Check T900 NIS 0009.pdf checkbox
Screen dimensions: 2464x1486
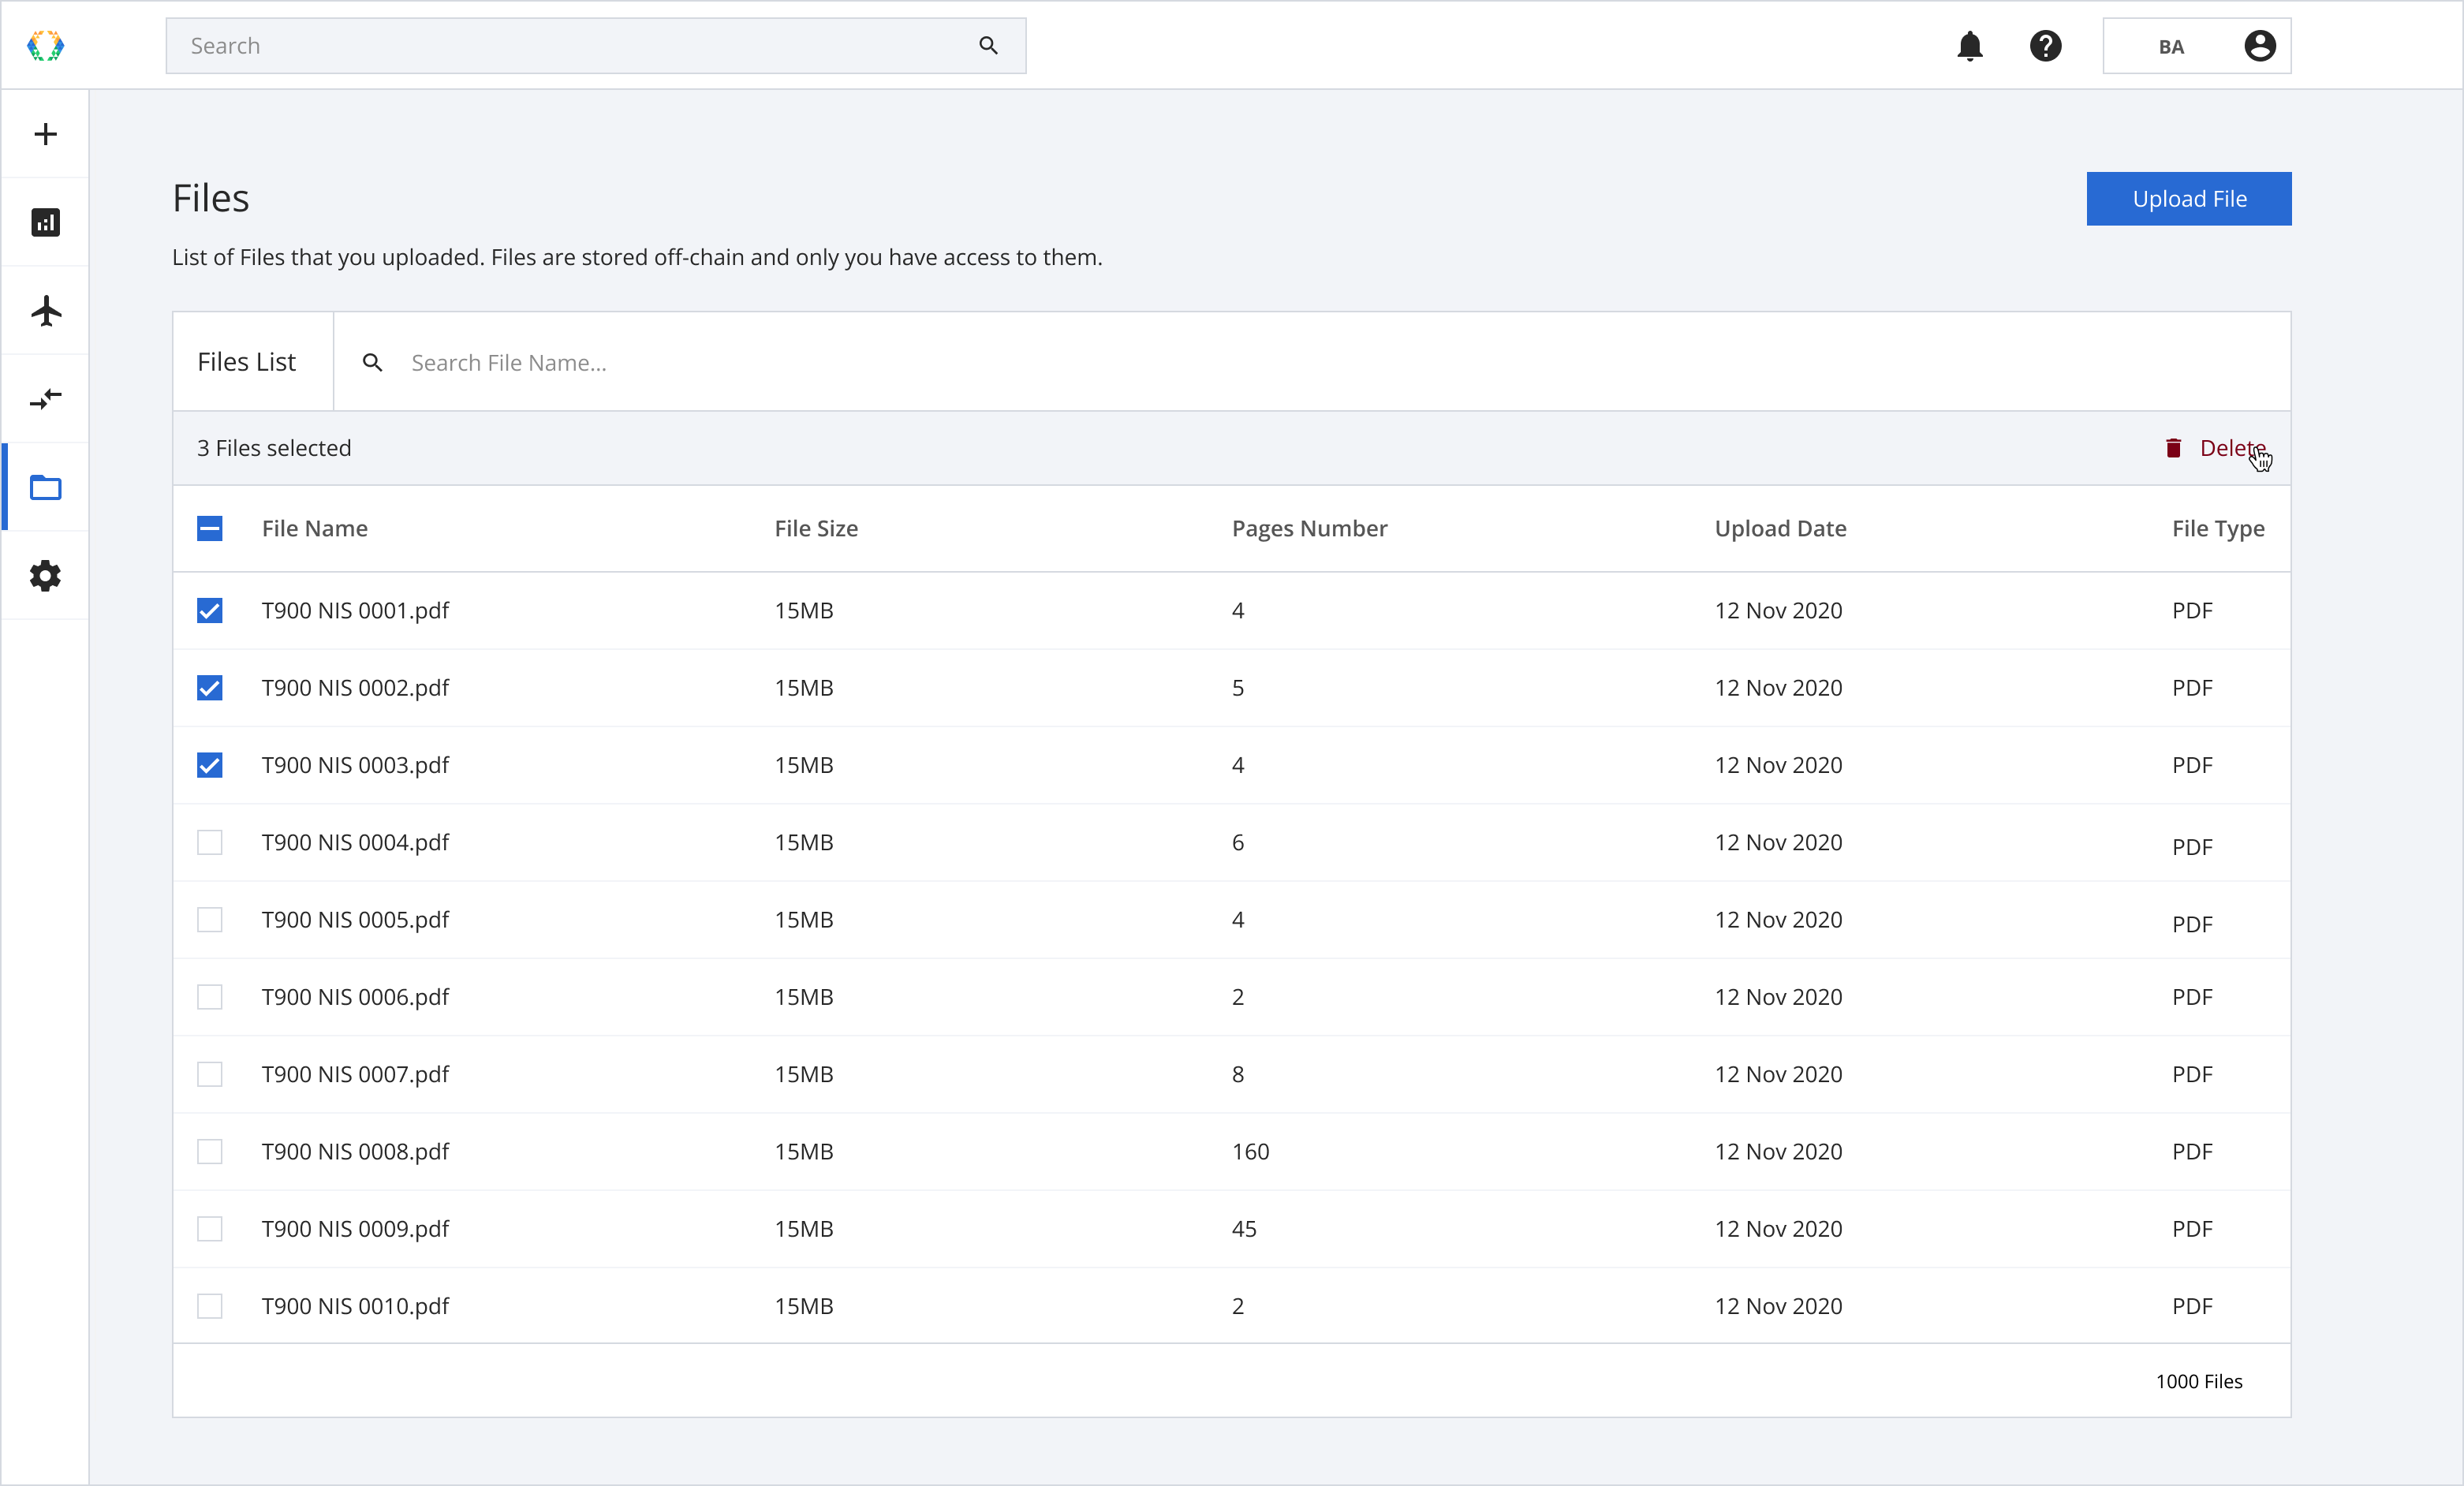pos(210,1229)
